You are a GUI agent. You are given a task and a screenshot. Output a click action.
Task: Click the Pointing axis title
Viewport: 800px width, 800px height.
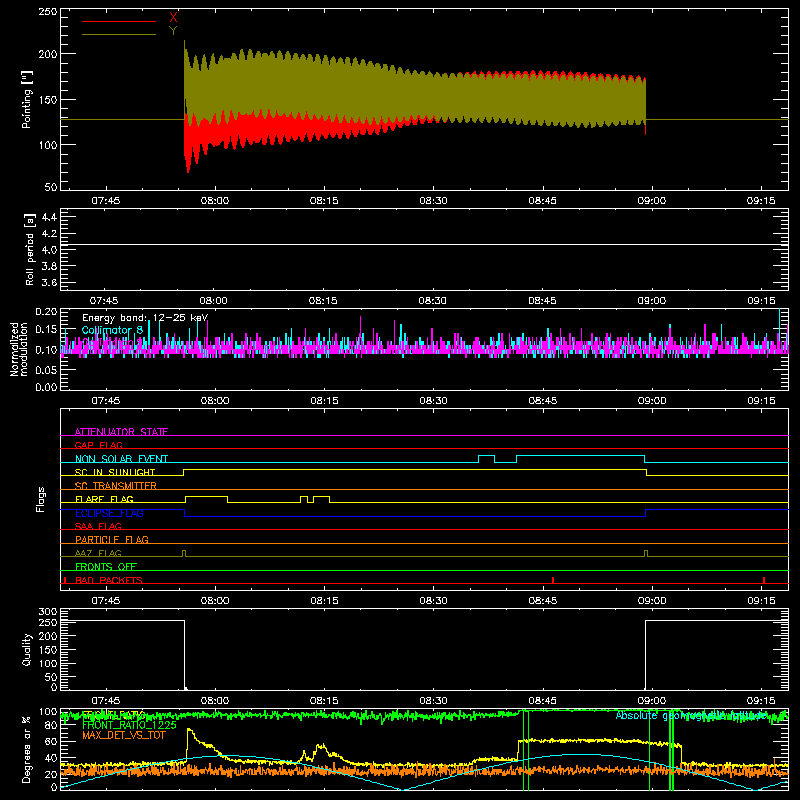point(27,99)
